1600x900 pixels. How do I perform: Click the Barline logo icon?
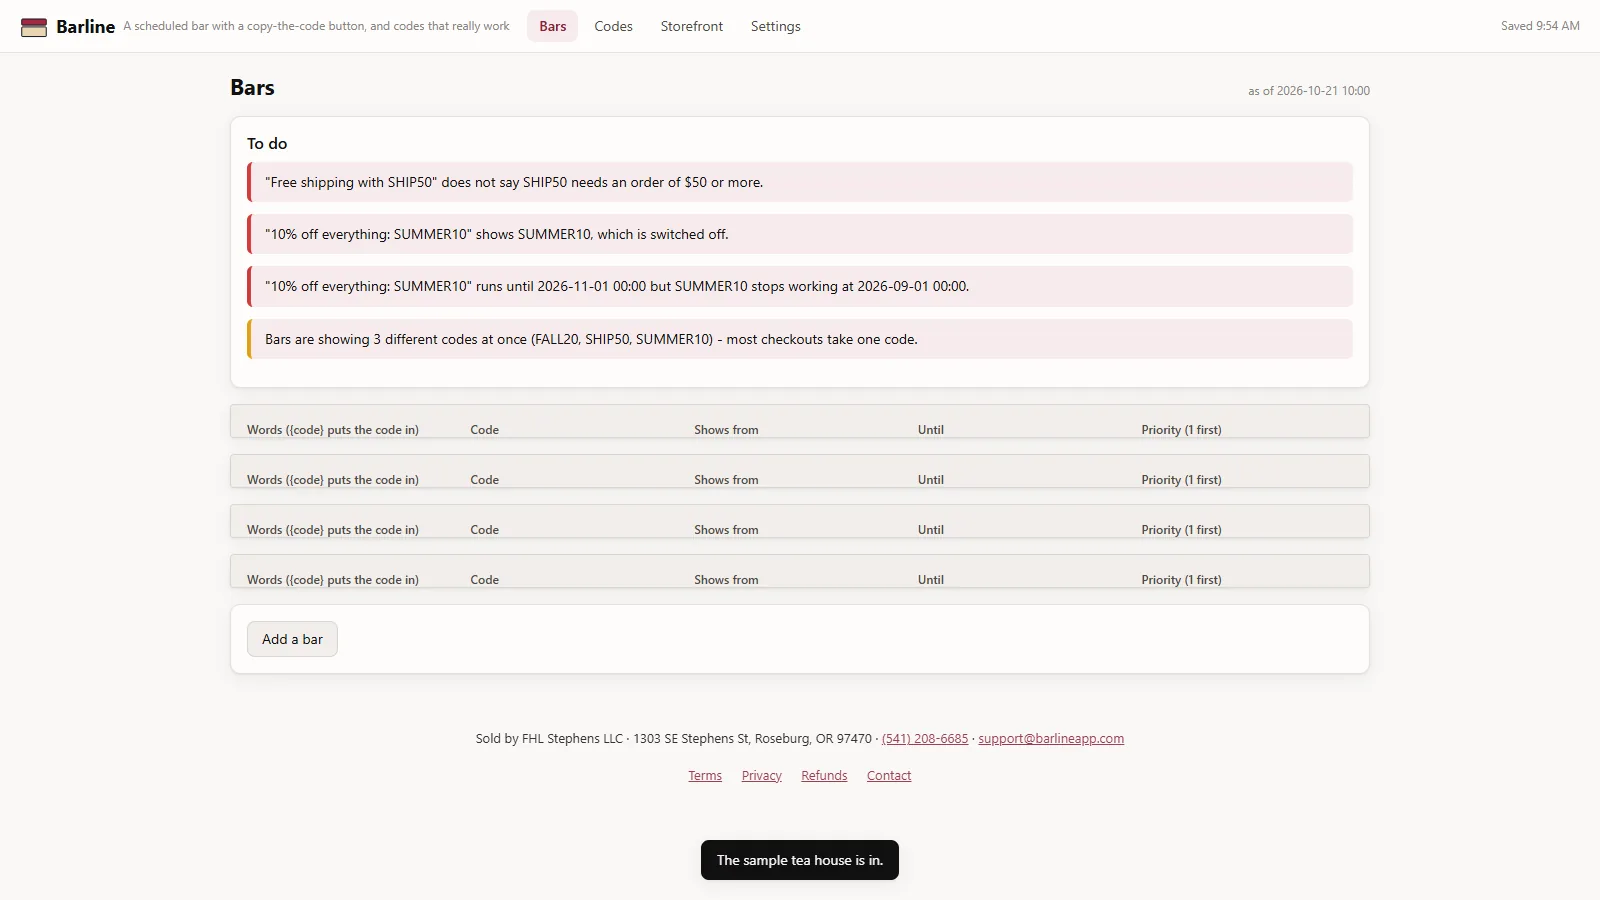click(x=34, y=27)
